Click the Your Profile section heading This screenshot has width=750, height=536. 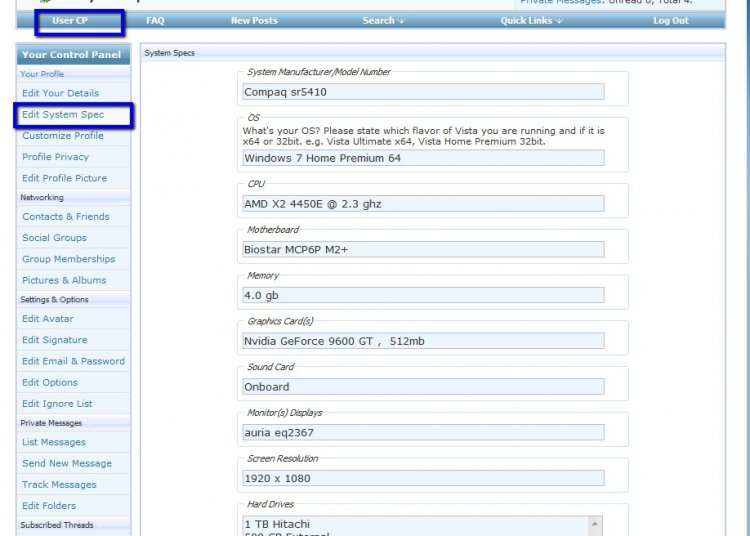click(x=42, y=74)
